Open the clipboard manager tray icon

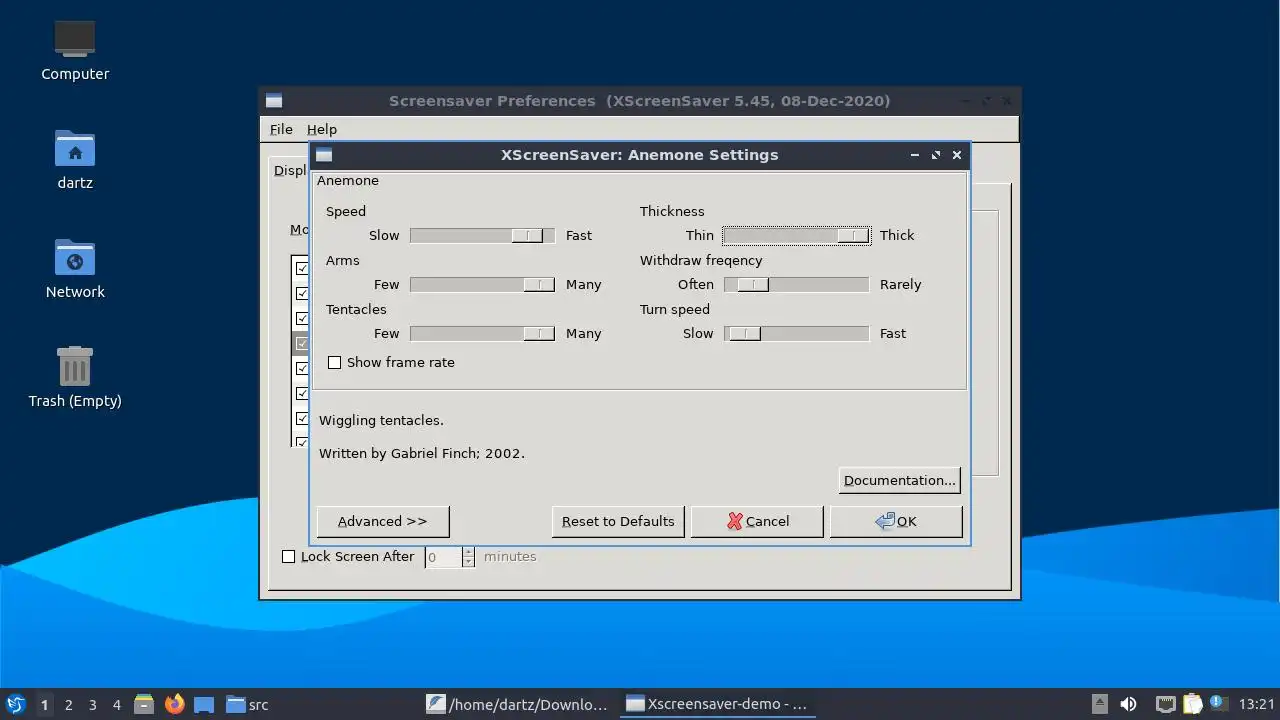tap(1193, 704)
